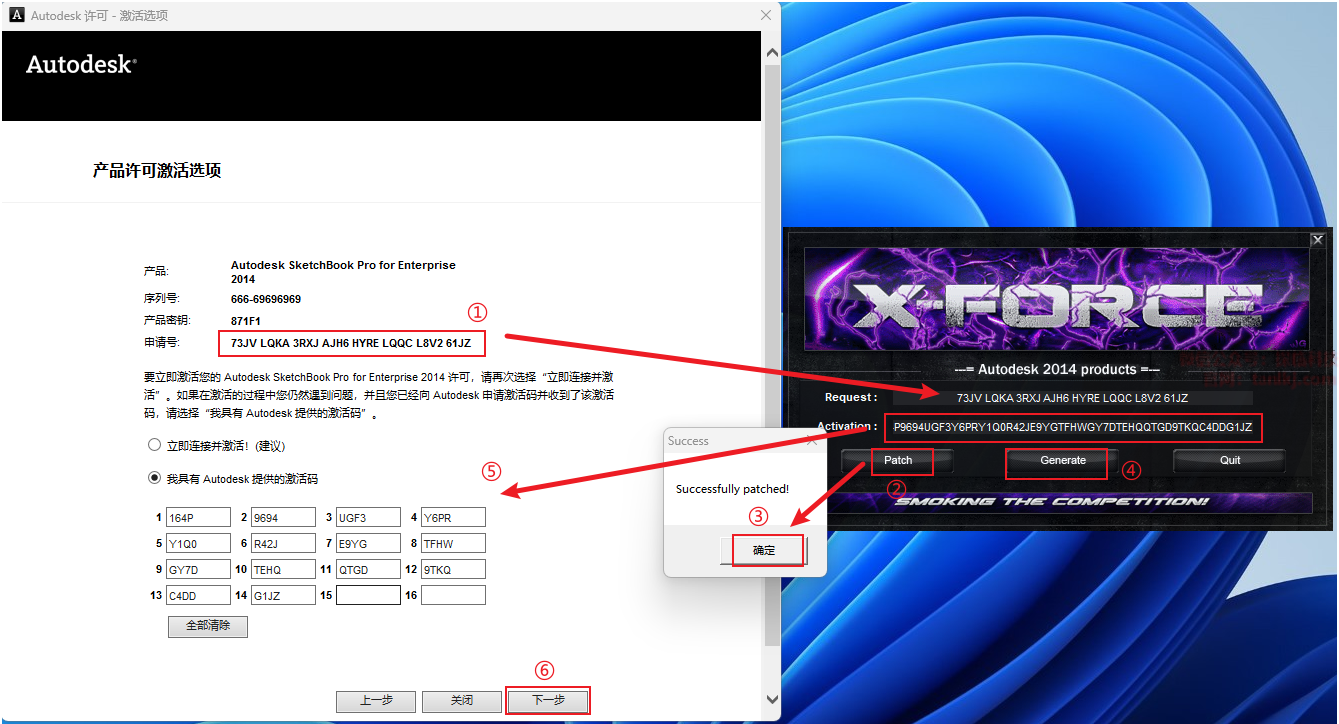Click the vertical scrollbar thumb in Autodesk window
This screenshot has height=724, width=1339.
771,355
